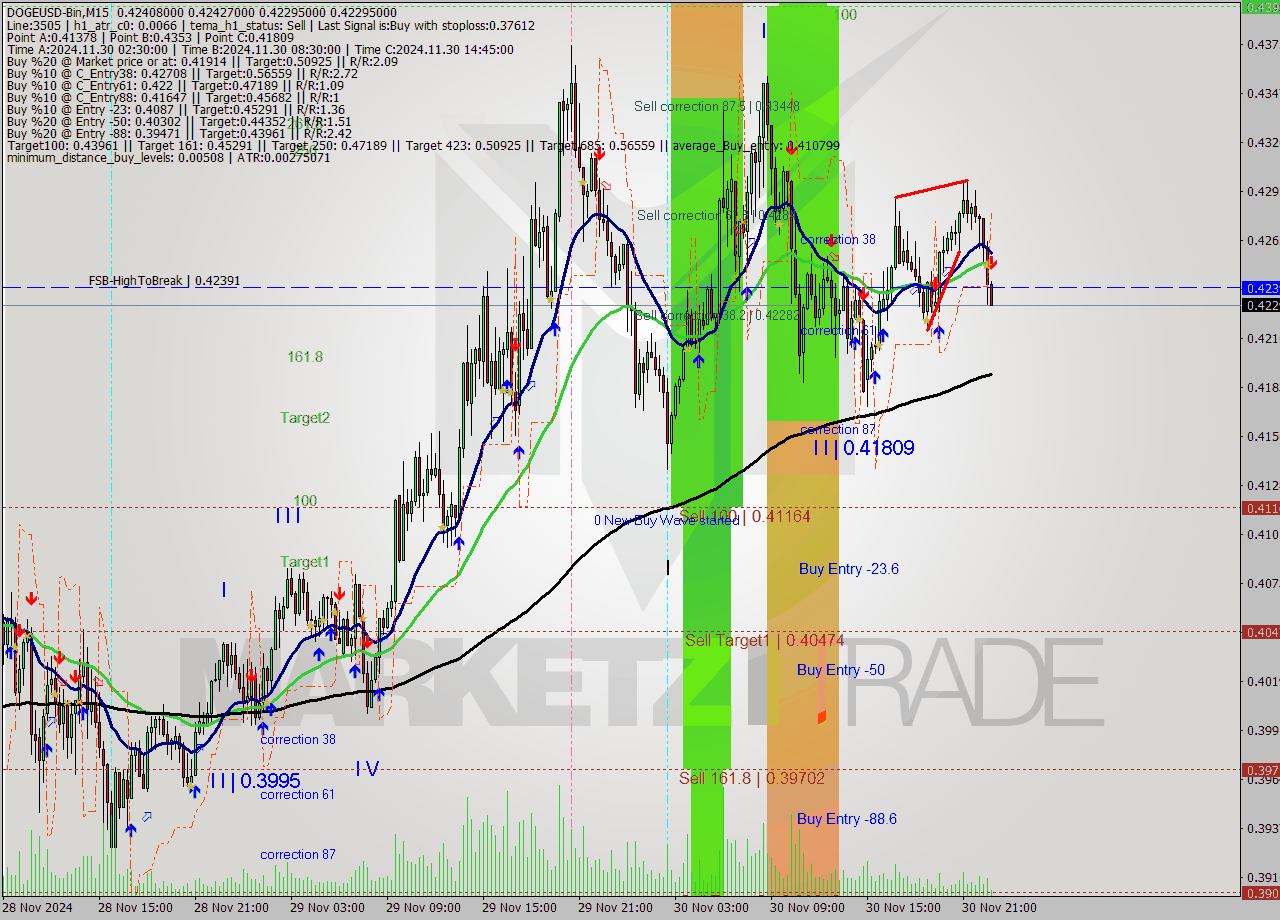Click the 29 Nov 21:00 time axis label
Screen dimensions: 1280x920
point(615,908)
